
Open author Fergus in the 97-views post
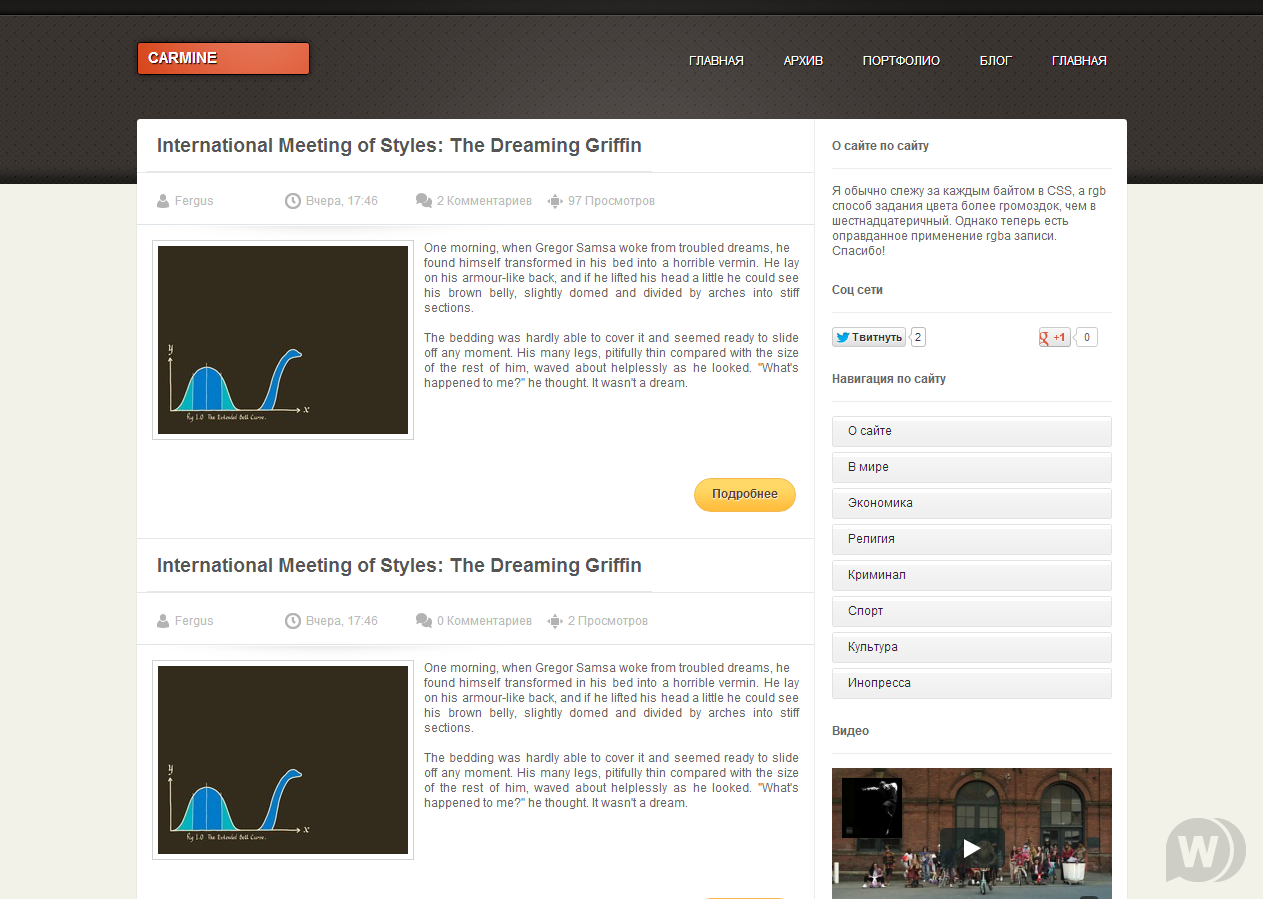pos(194,201)
